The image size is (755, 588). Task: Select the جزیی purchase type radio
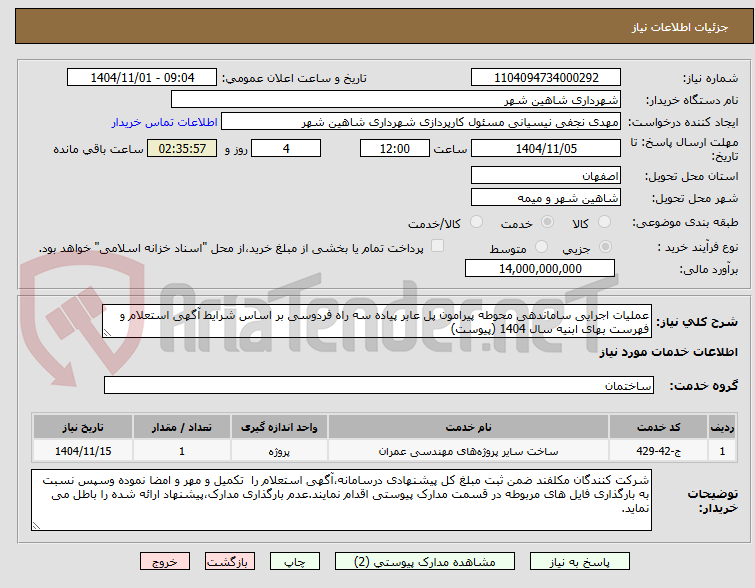[605, 247]
